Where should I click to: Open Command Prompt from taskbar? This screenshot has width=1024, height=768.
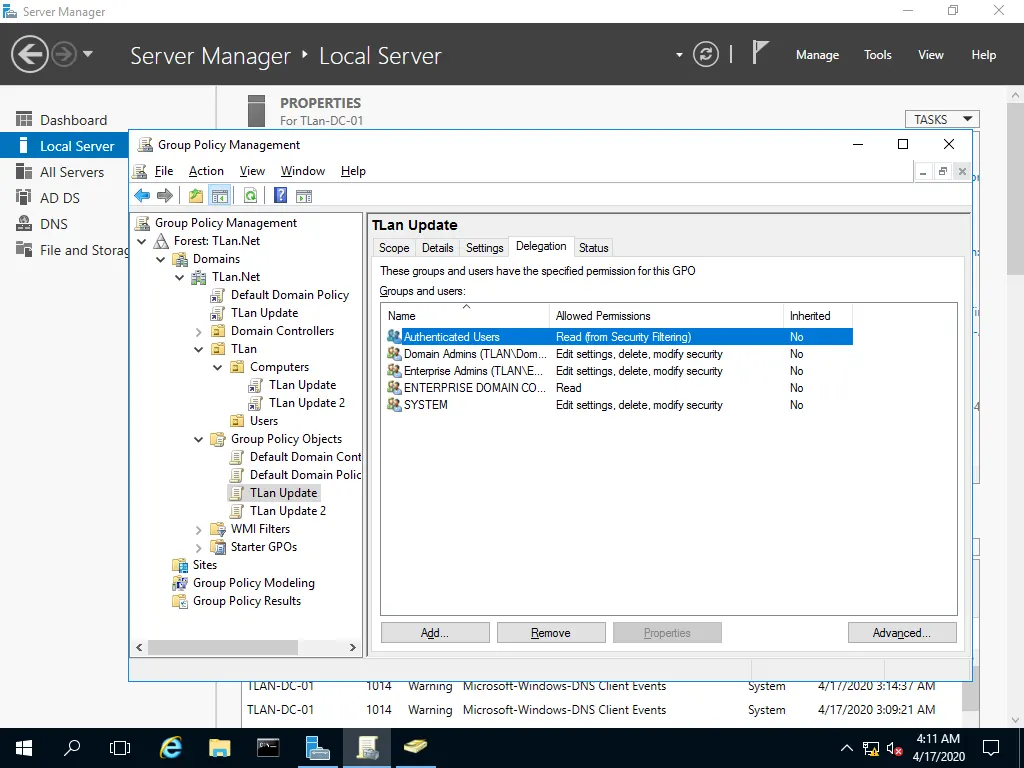tap(268, 748)
